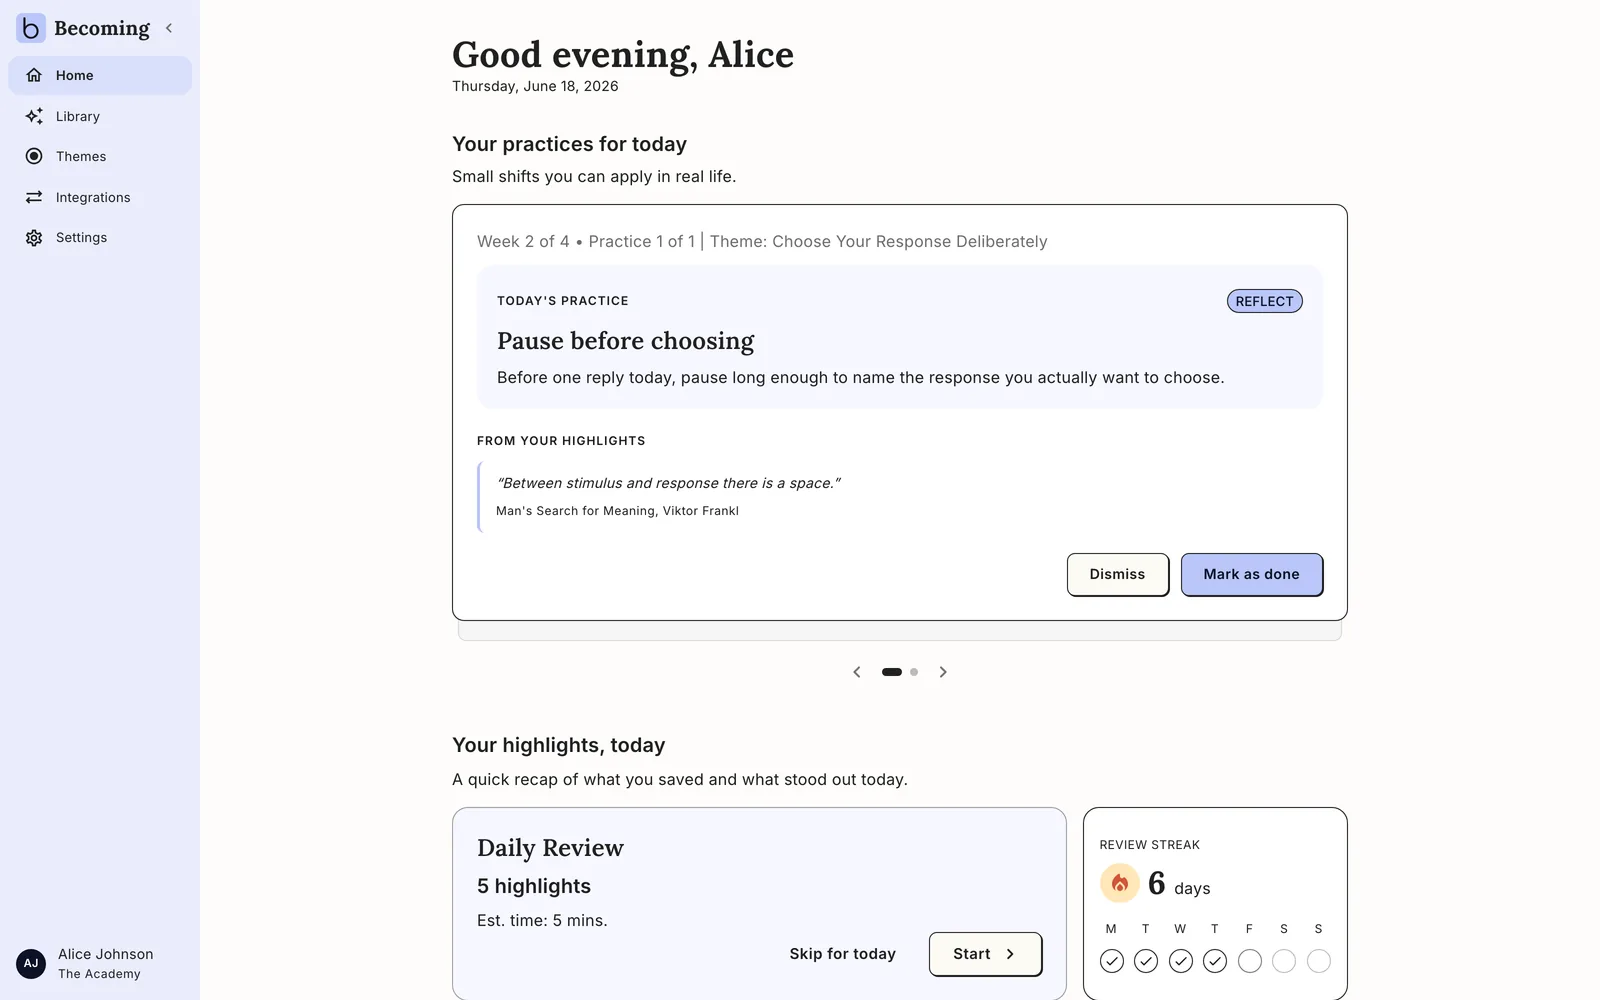
Task: Collapse the sidebar with the chevron
Action: point(169,28)
